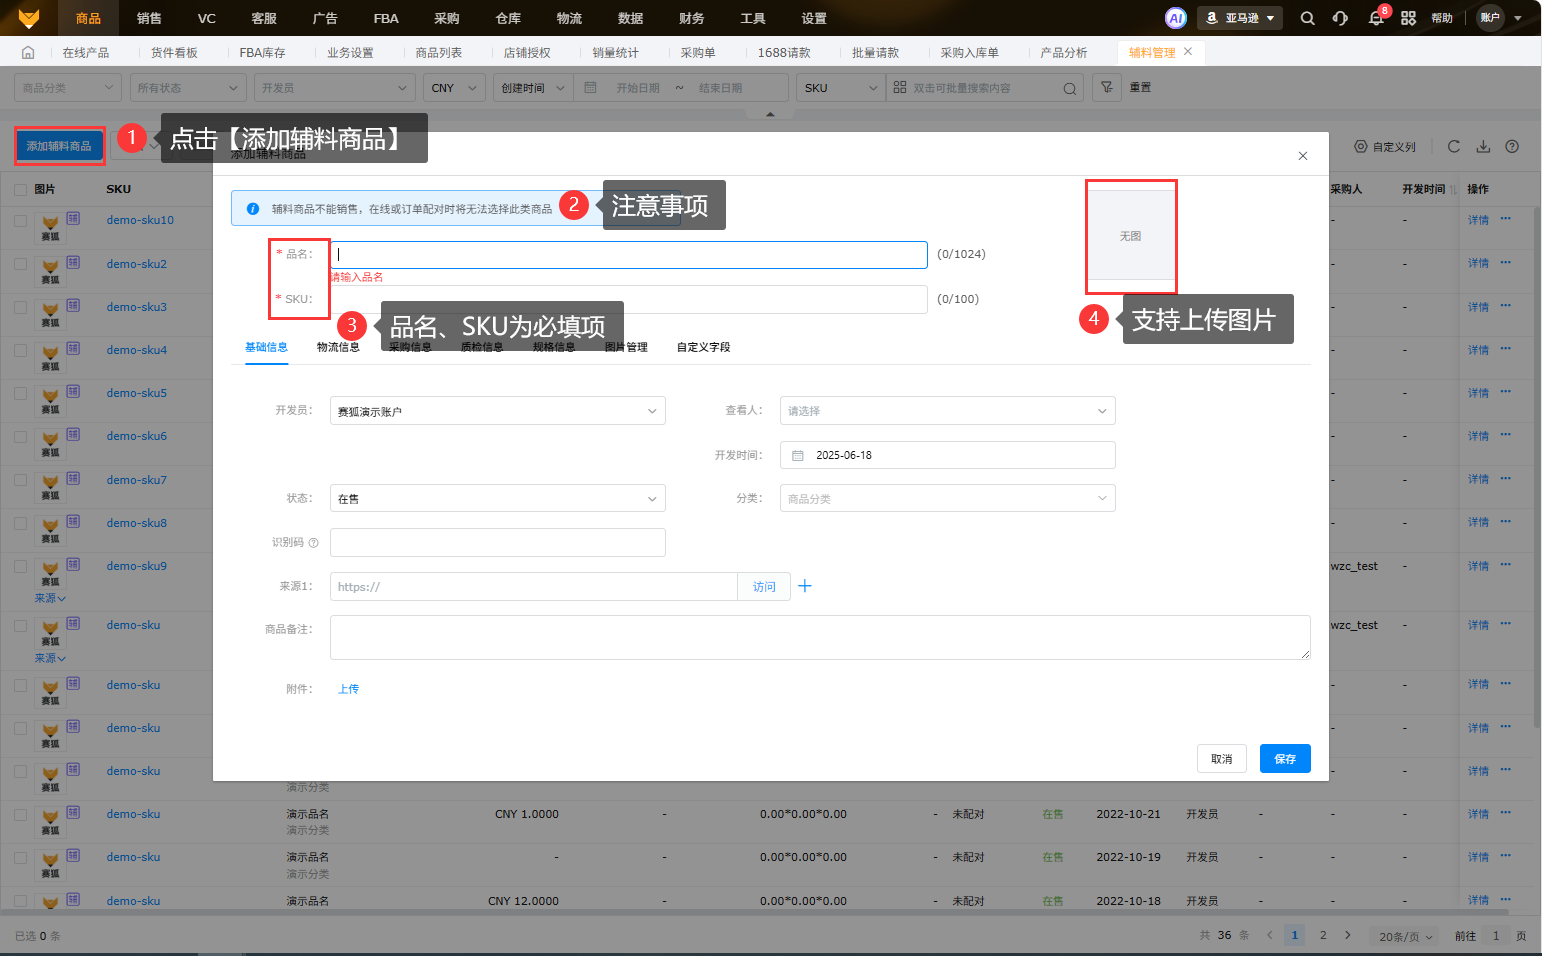Check the checkbox for demo-sku10 row
This screenshot has height=956, width=1542.
(20, 220)
